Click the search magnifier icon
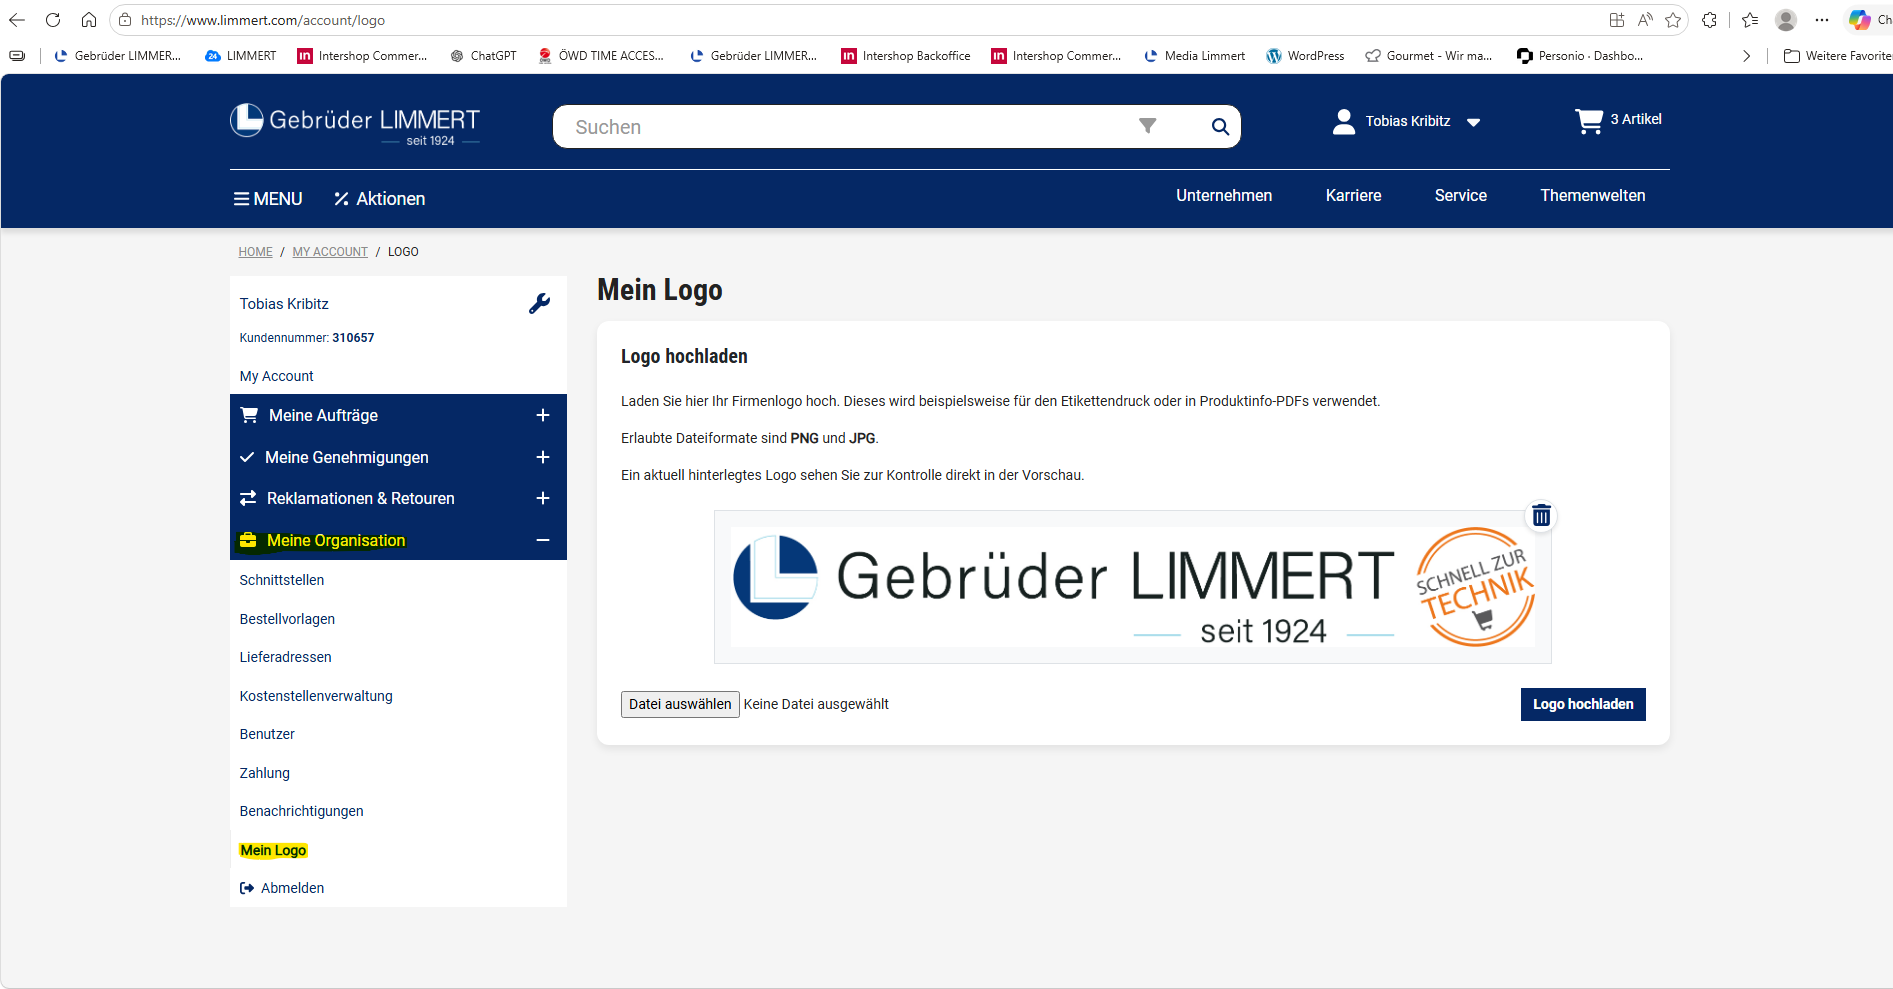The image size is (1893, 989). (x=1220, y=127)
